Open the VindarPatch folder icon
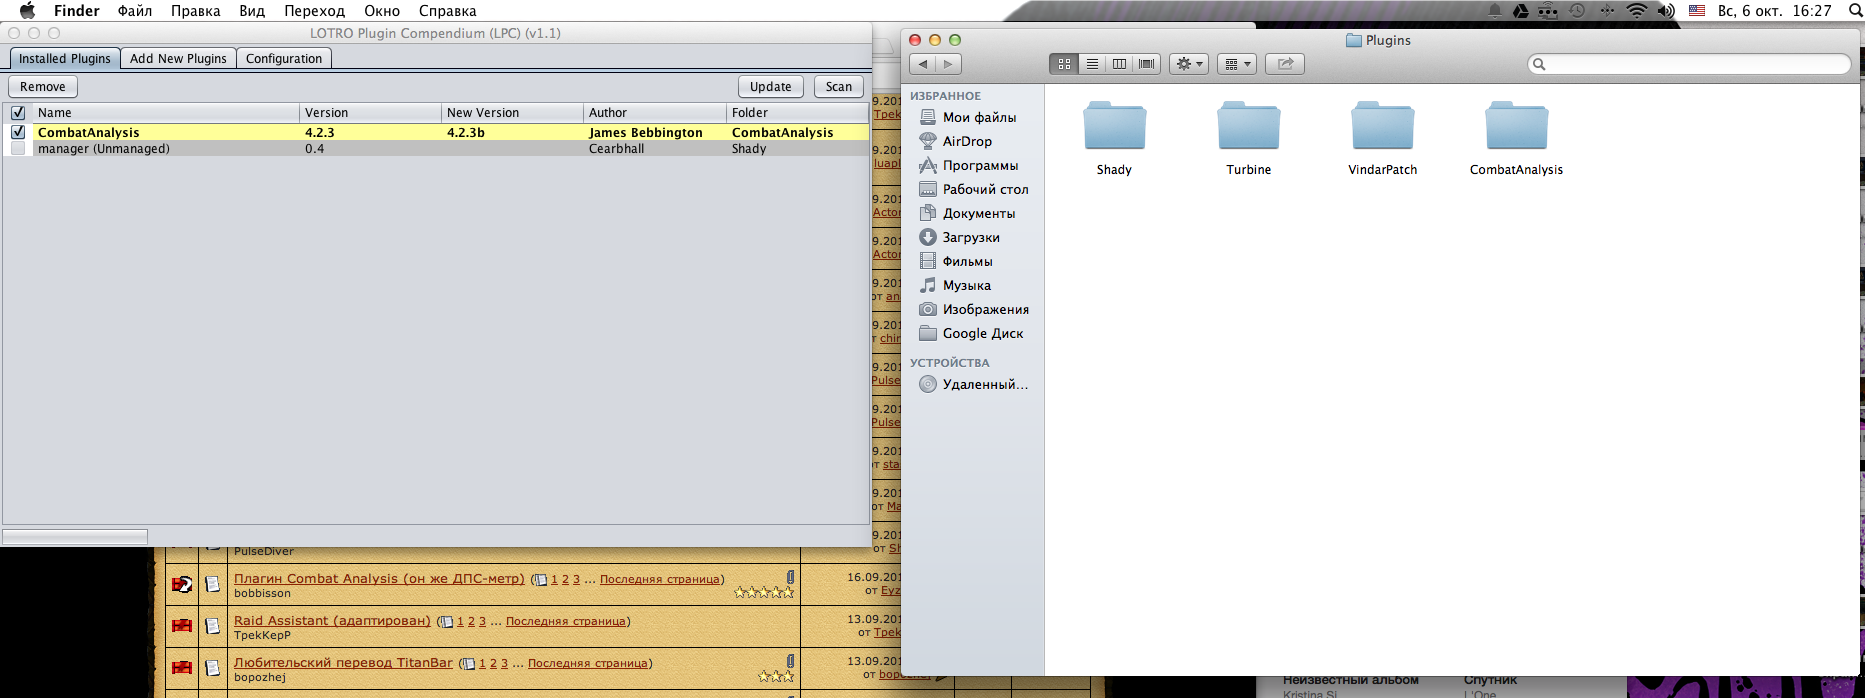This screenshot has height=698, width=1865. click(1382, 126)
